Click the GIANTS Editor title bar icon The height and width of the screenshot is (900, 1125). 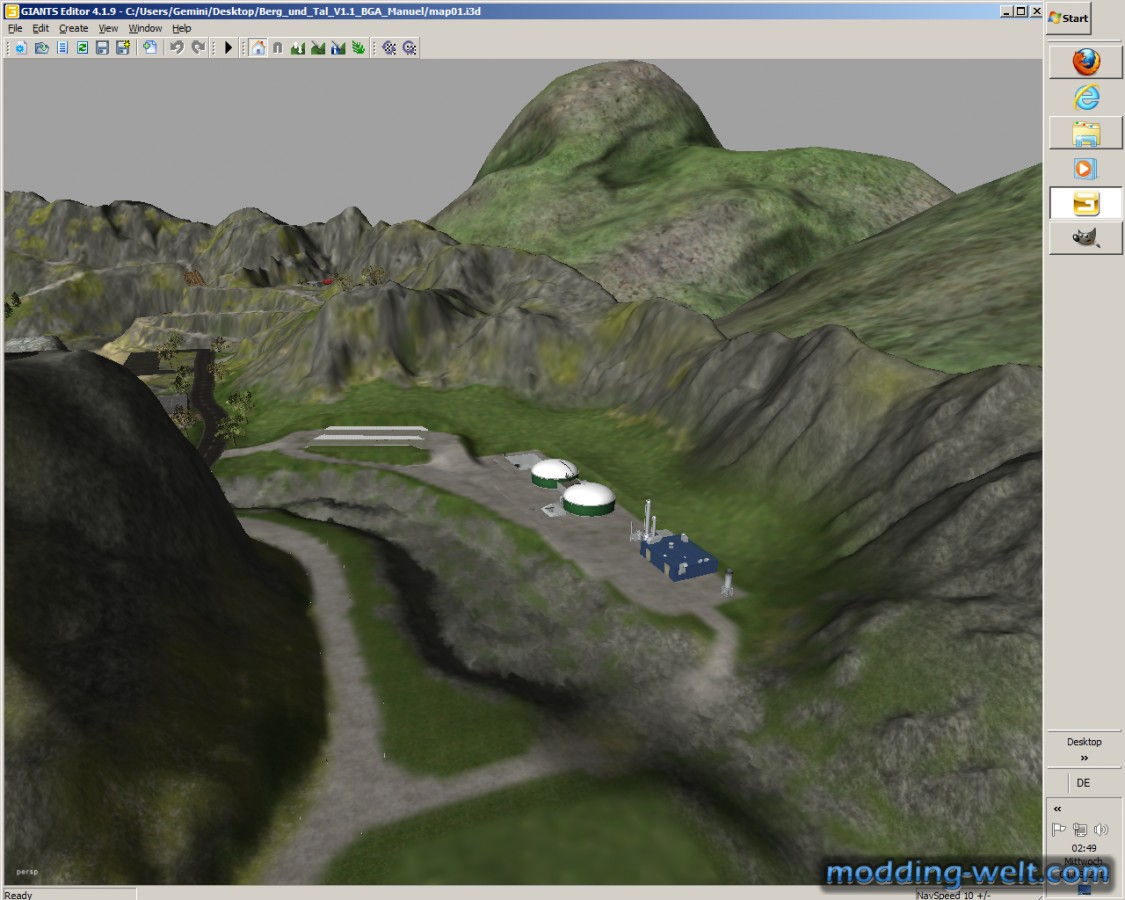(11, 11)
